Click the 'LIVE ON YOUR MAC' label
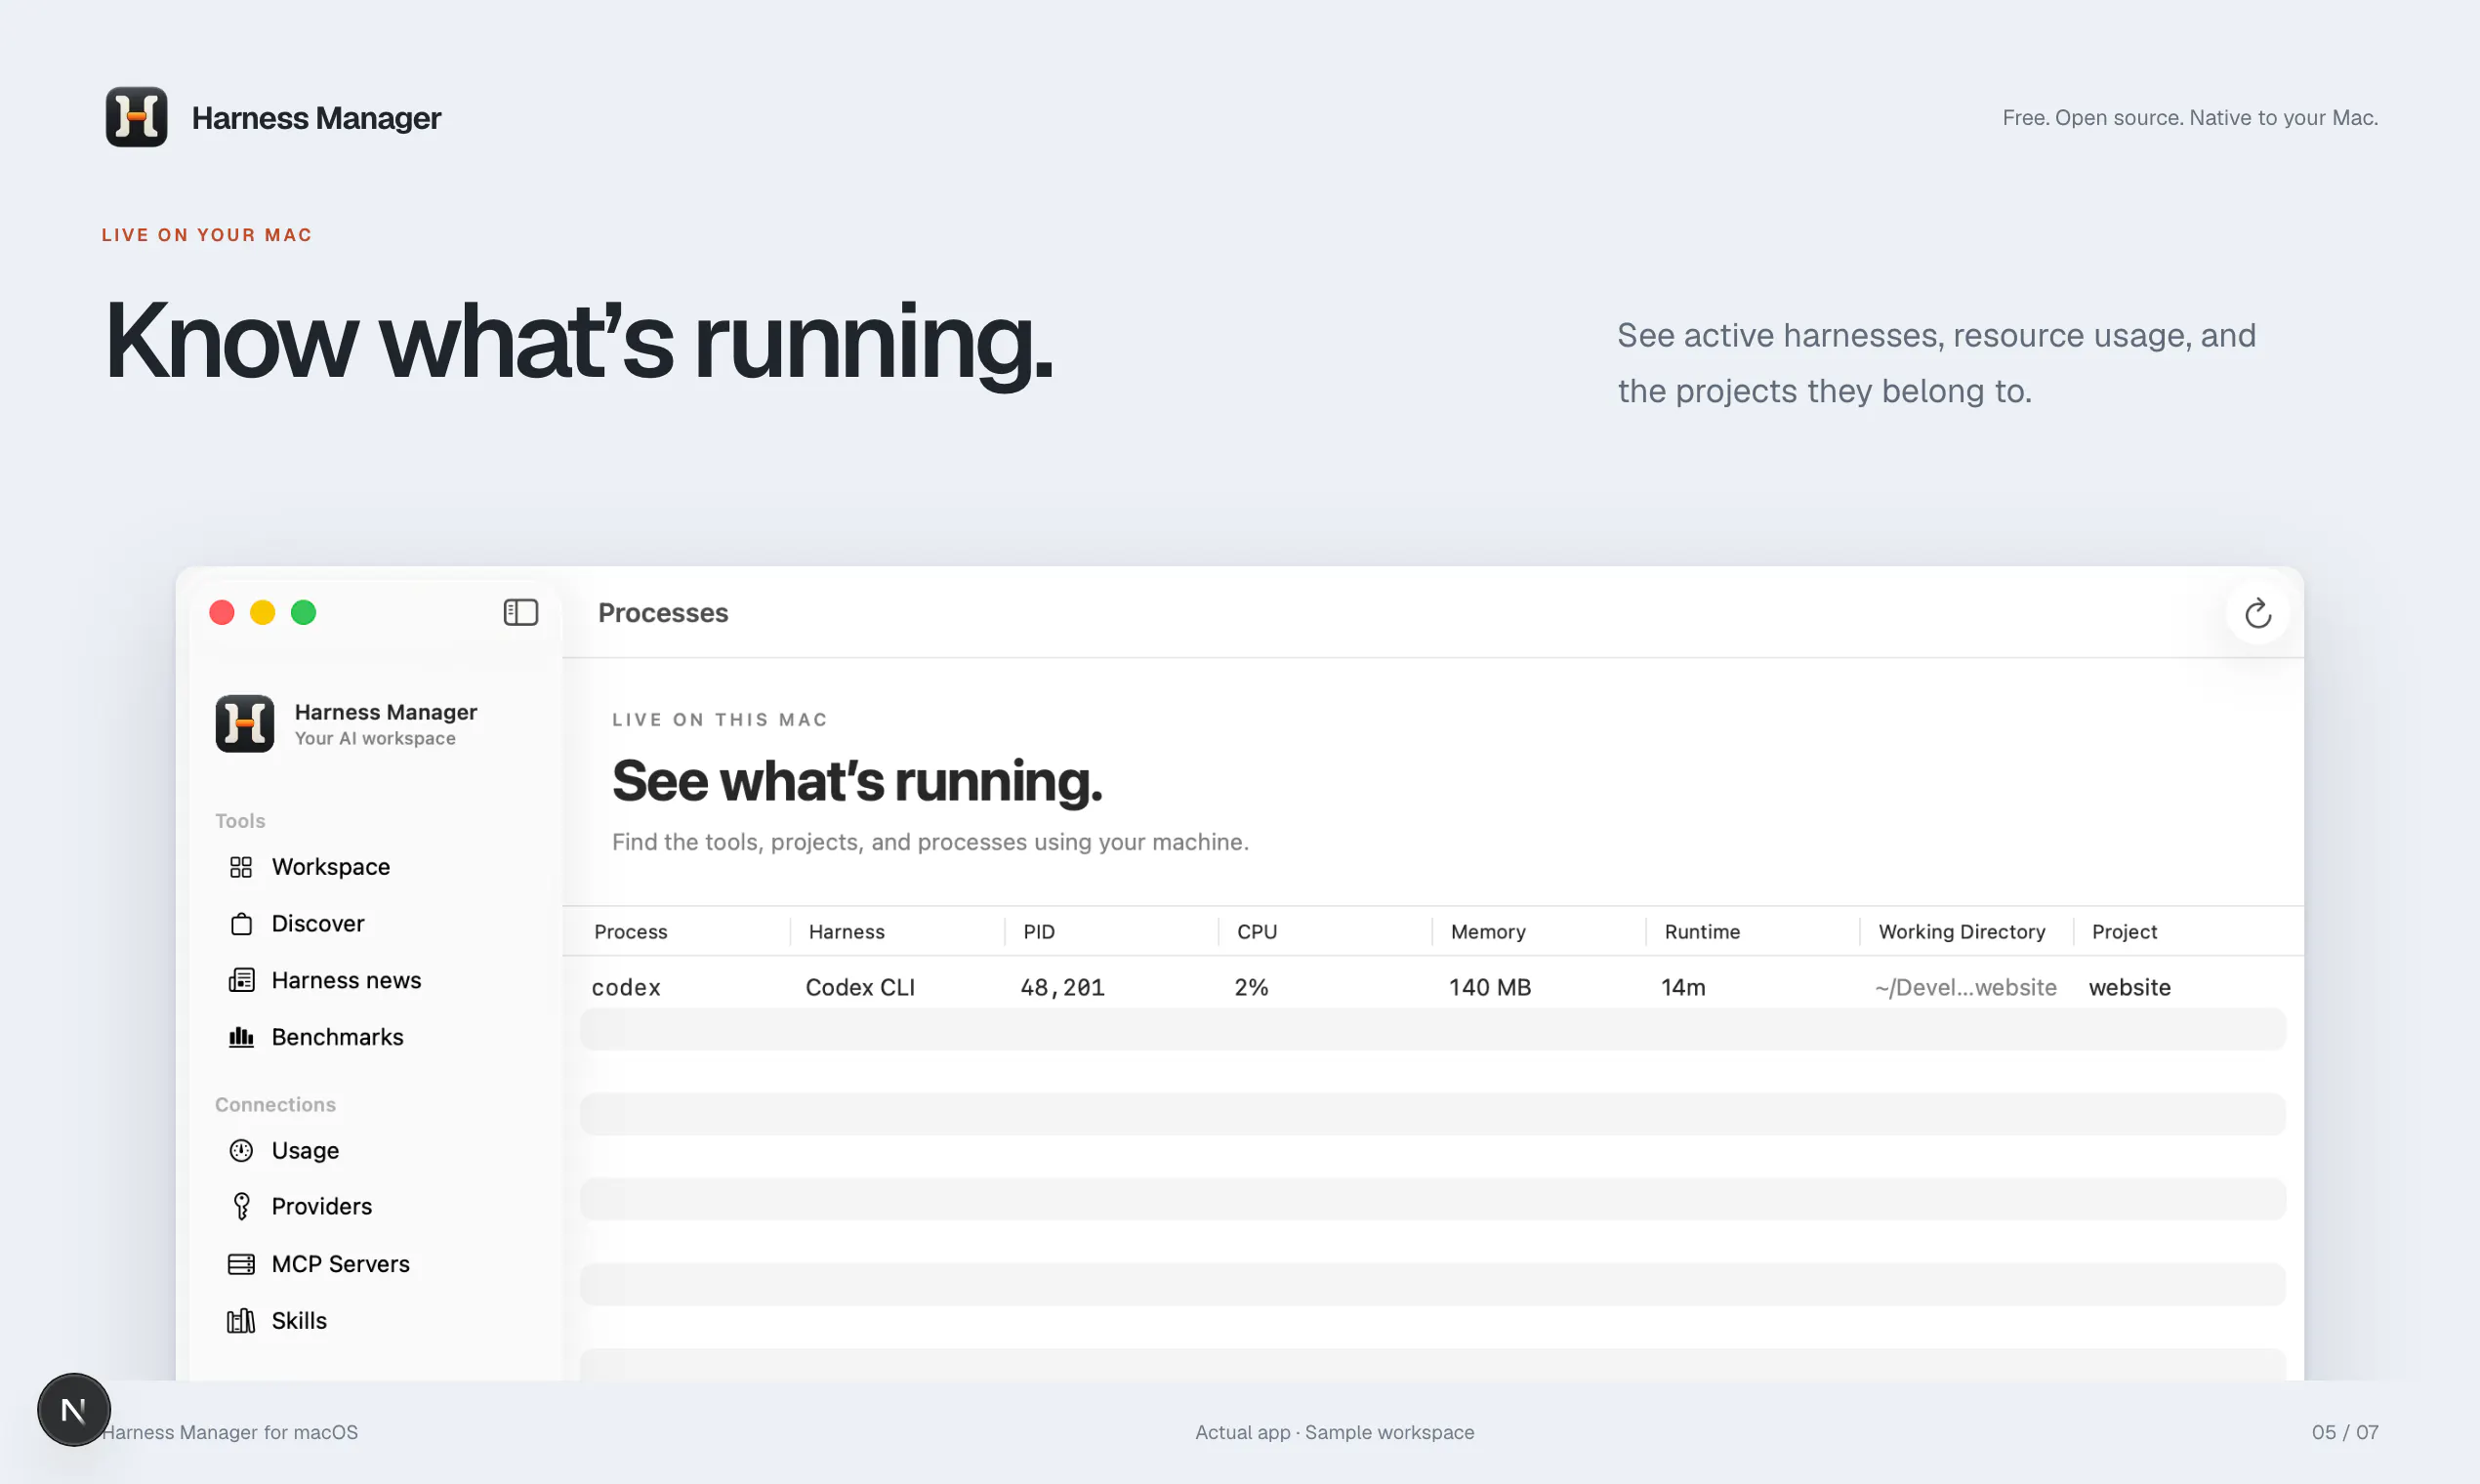The height and width of the screenshot is (1484, 2480). 207,235
